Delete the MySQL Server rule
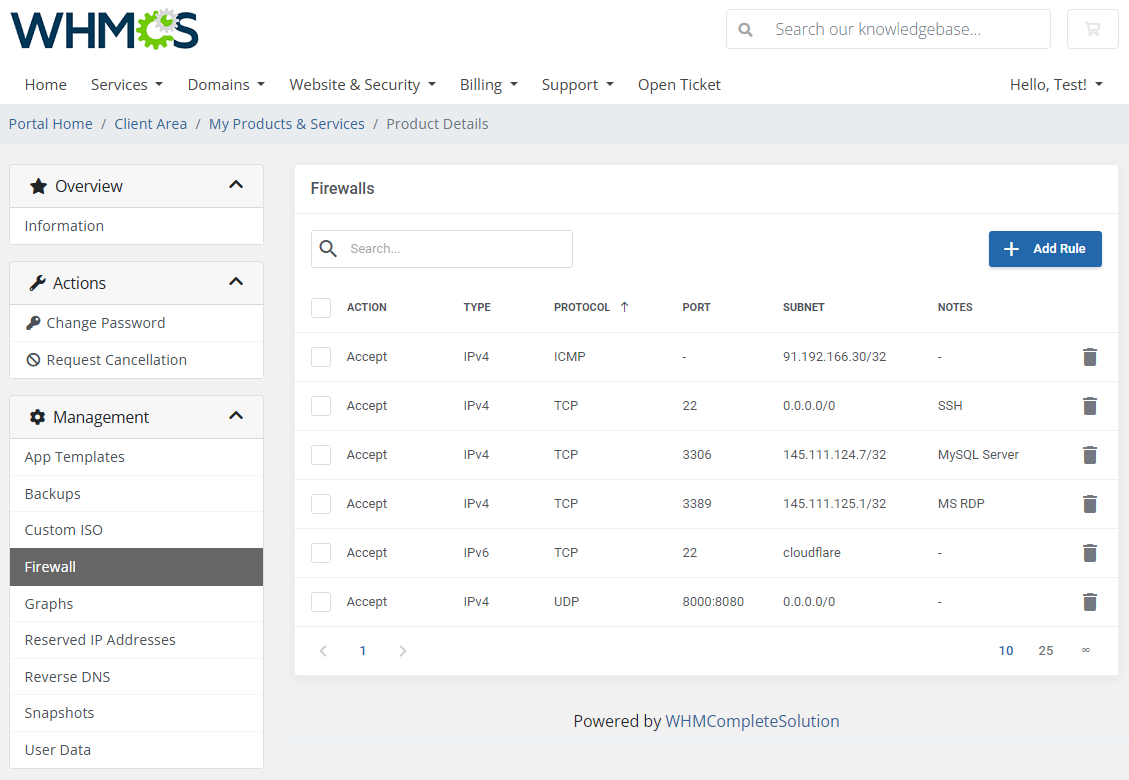 tap(1089, 454)
